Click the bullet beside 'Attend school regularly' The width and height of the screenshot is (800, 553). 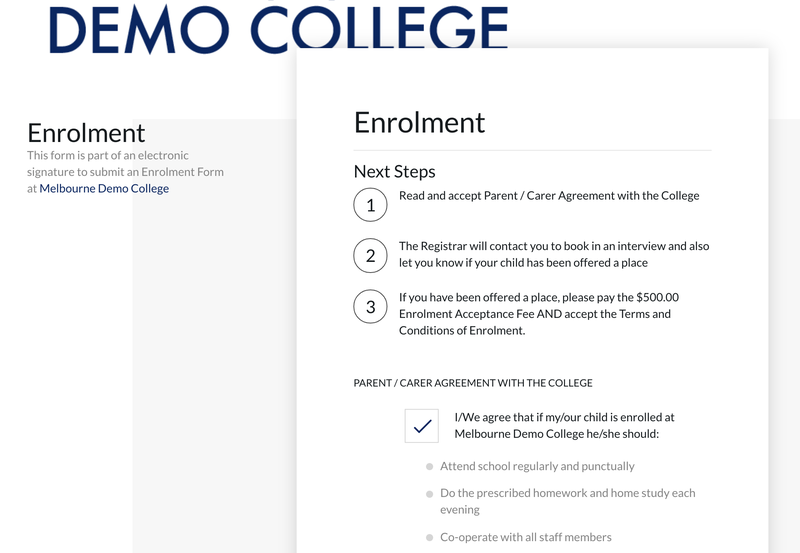click(x=430, y=467)
